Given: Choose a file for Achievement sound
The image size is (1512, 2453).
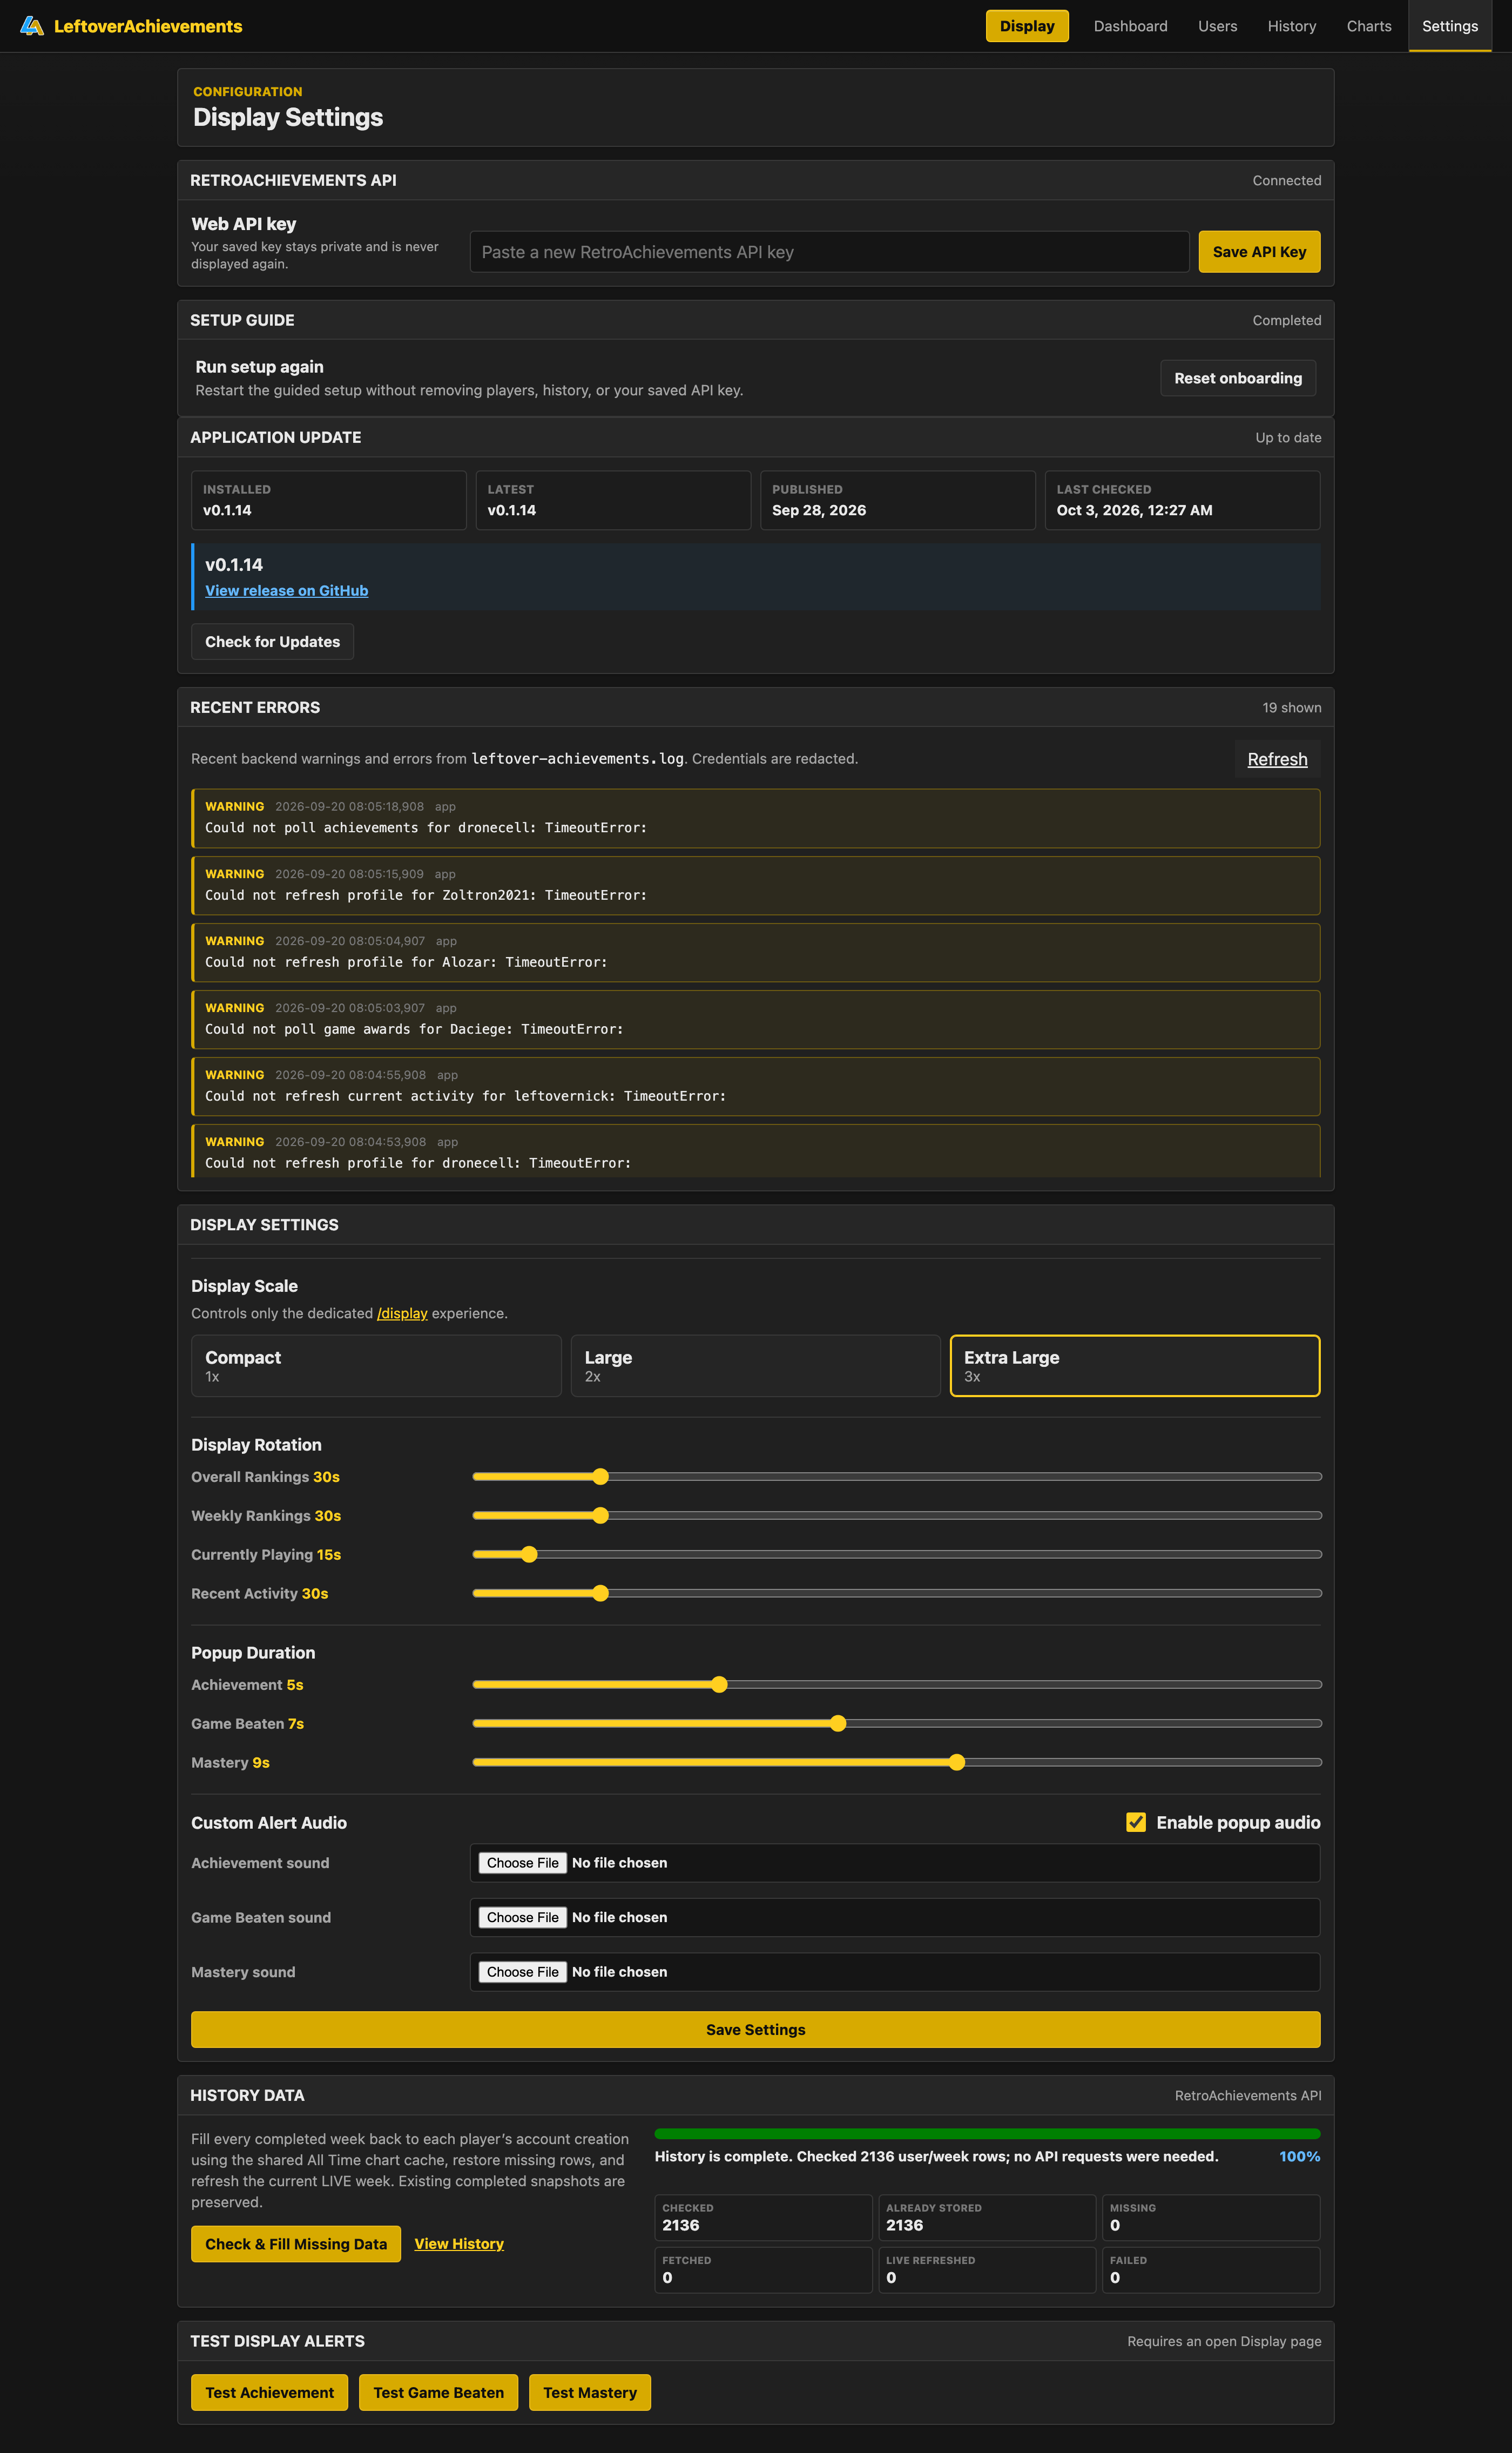Looking at the screenshot, I should click(523, 1863).
